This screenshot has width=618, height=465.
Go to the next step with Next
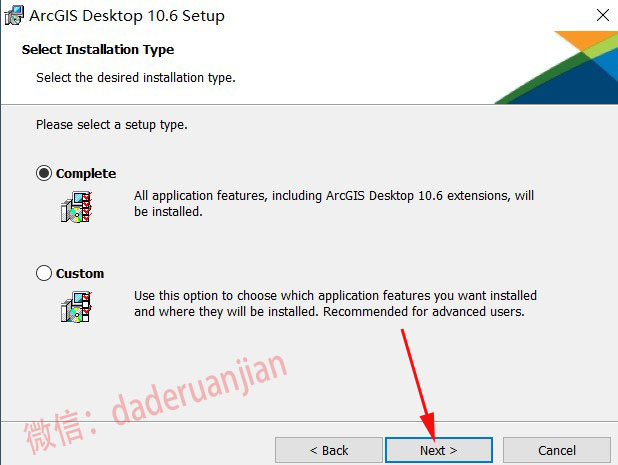(439, 450)
